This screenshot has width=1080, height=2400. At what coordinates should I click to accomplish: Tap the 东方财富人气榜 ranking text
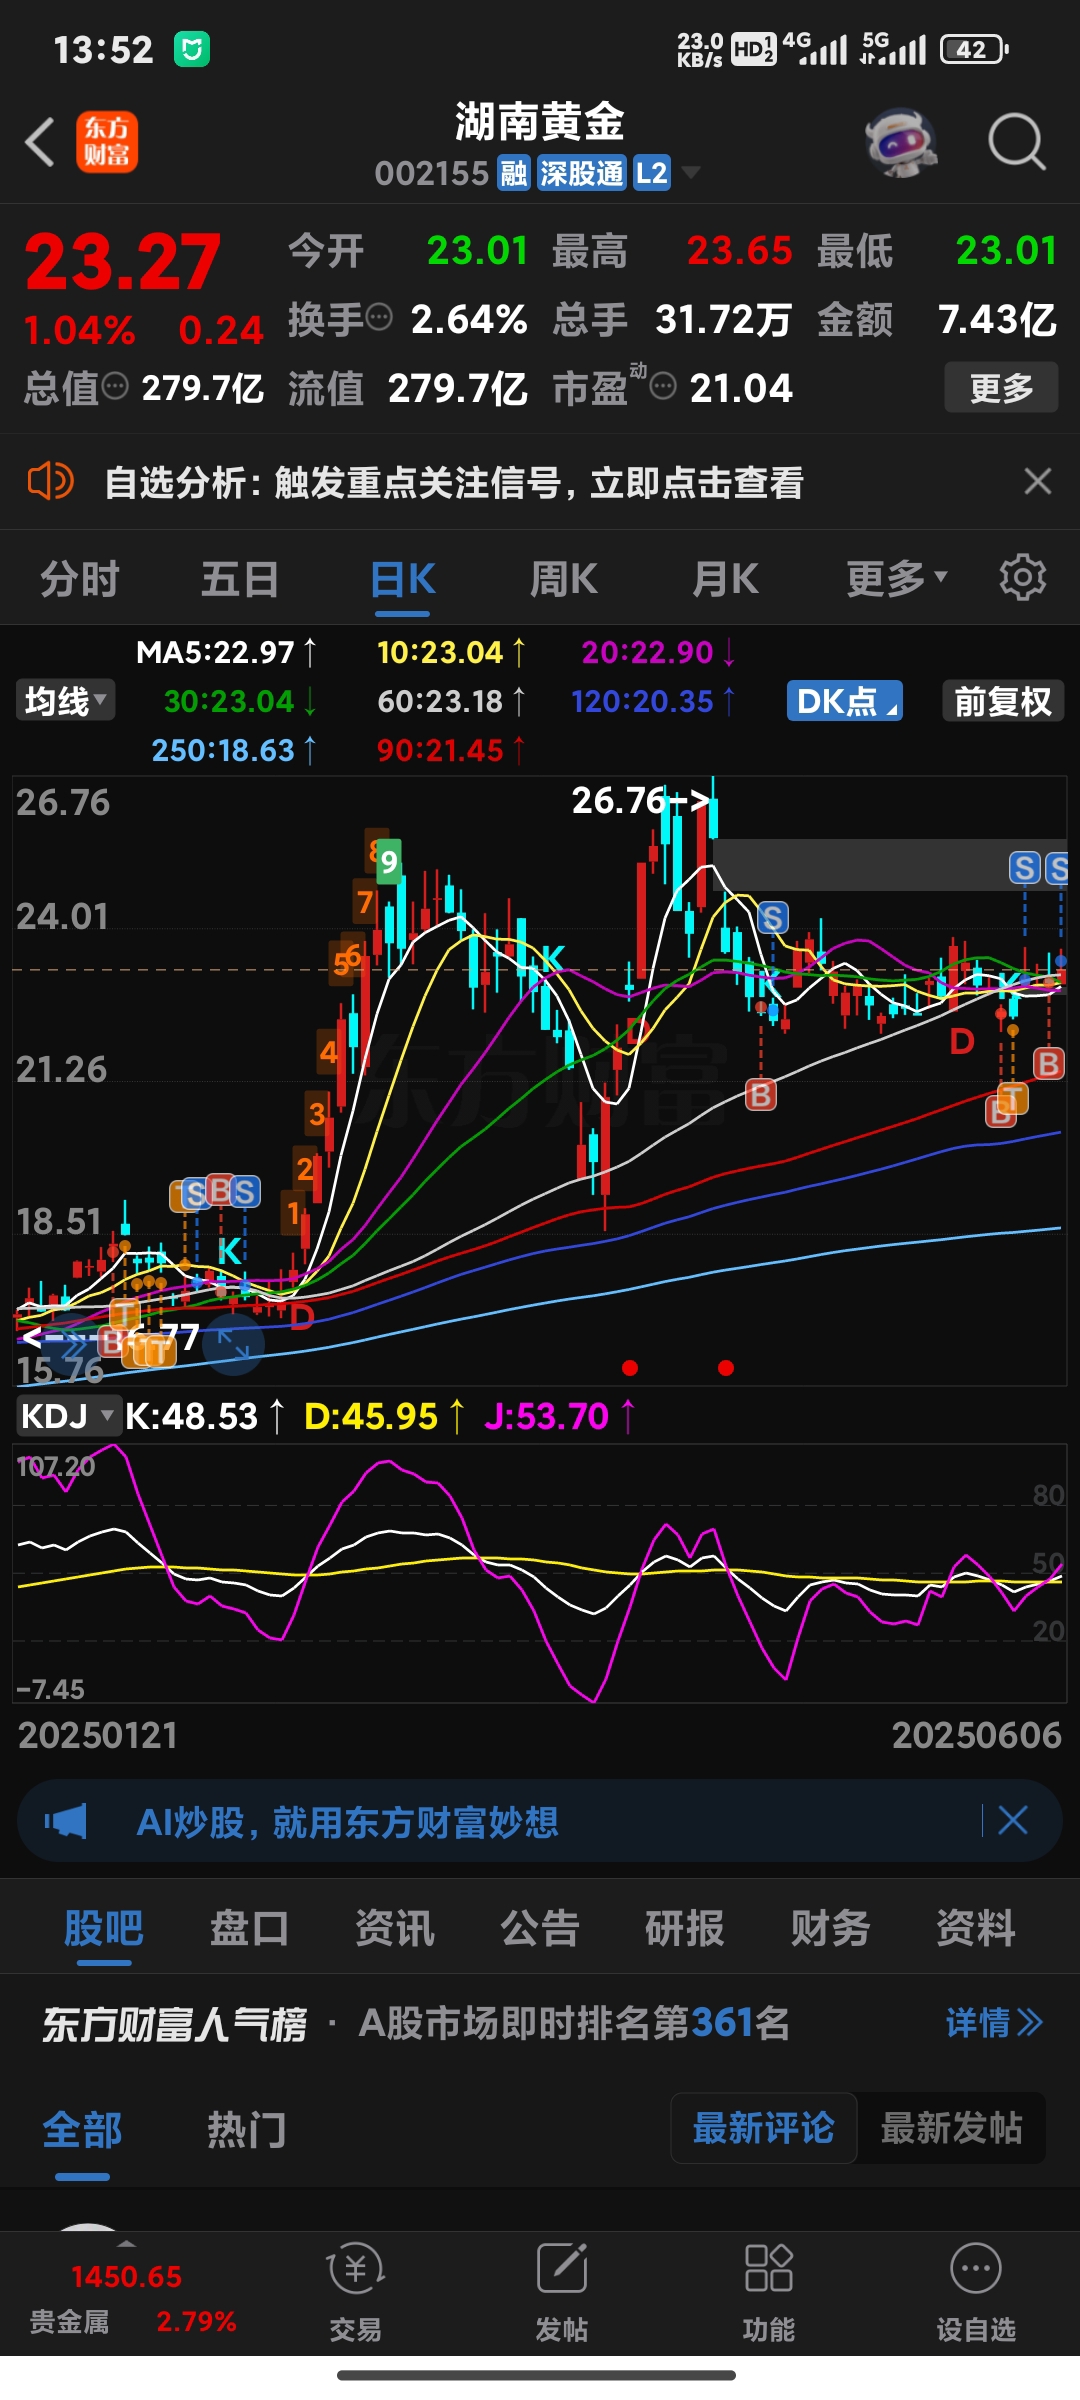tap(175, 2024)
